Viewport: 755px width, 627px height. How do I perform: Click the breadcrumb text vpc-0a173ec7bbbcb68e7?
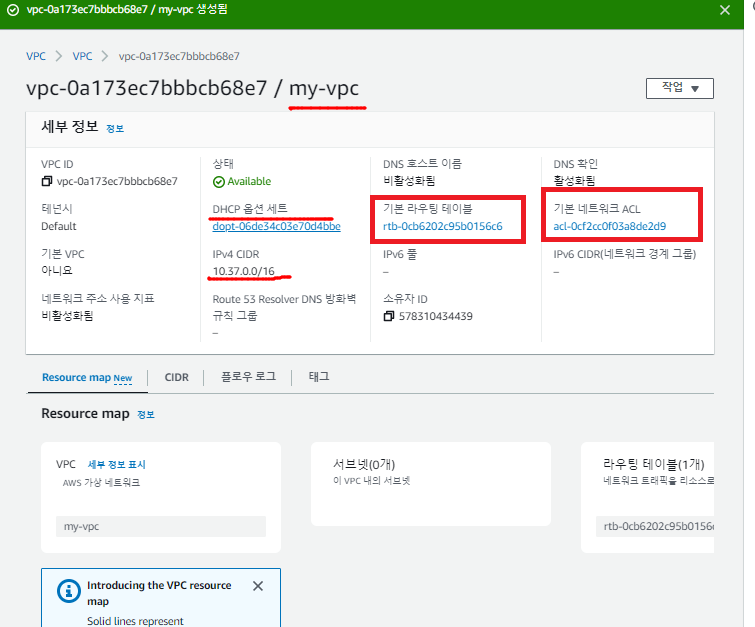(x=179, y=56)
